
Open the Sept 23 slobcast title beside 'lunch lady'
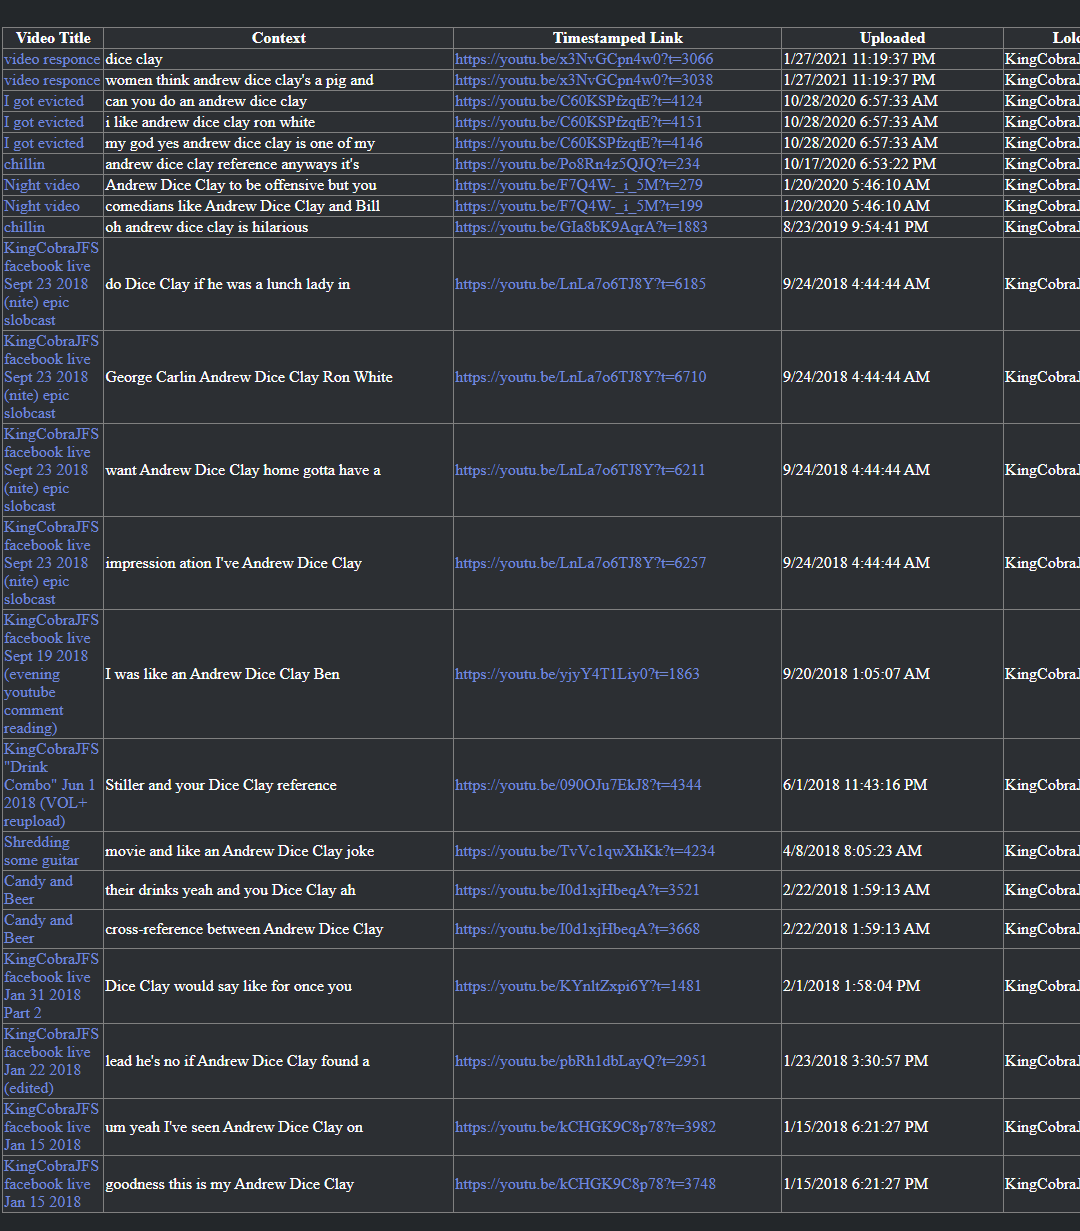coord(52,284)
